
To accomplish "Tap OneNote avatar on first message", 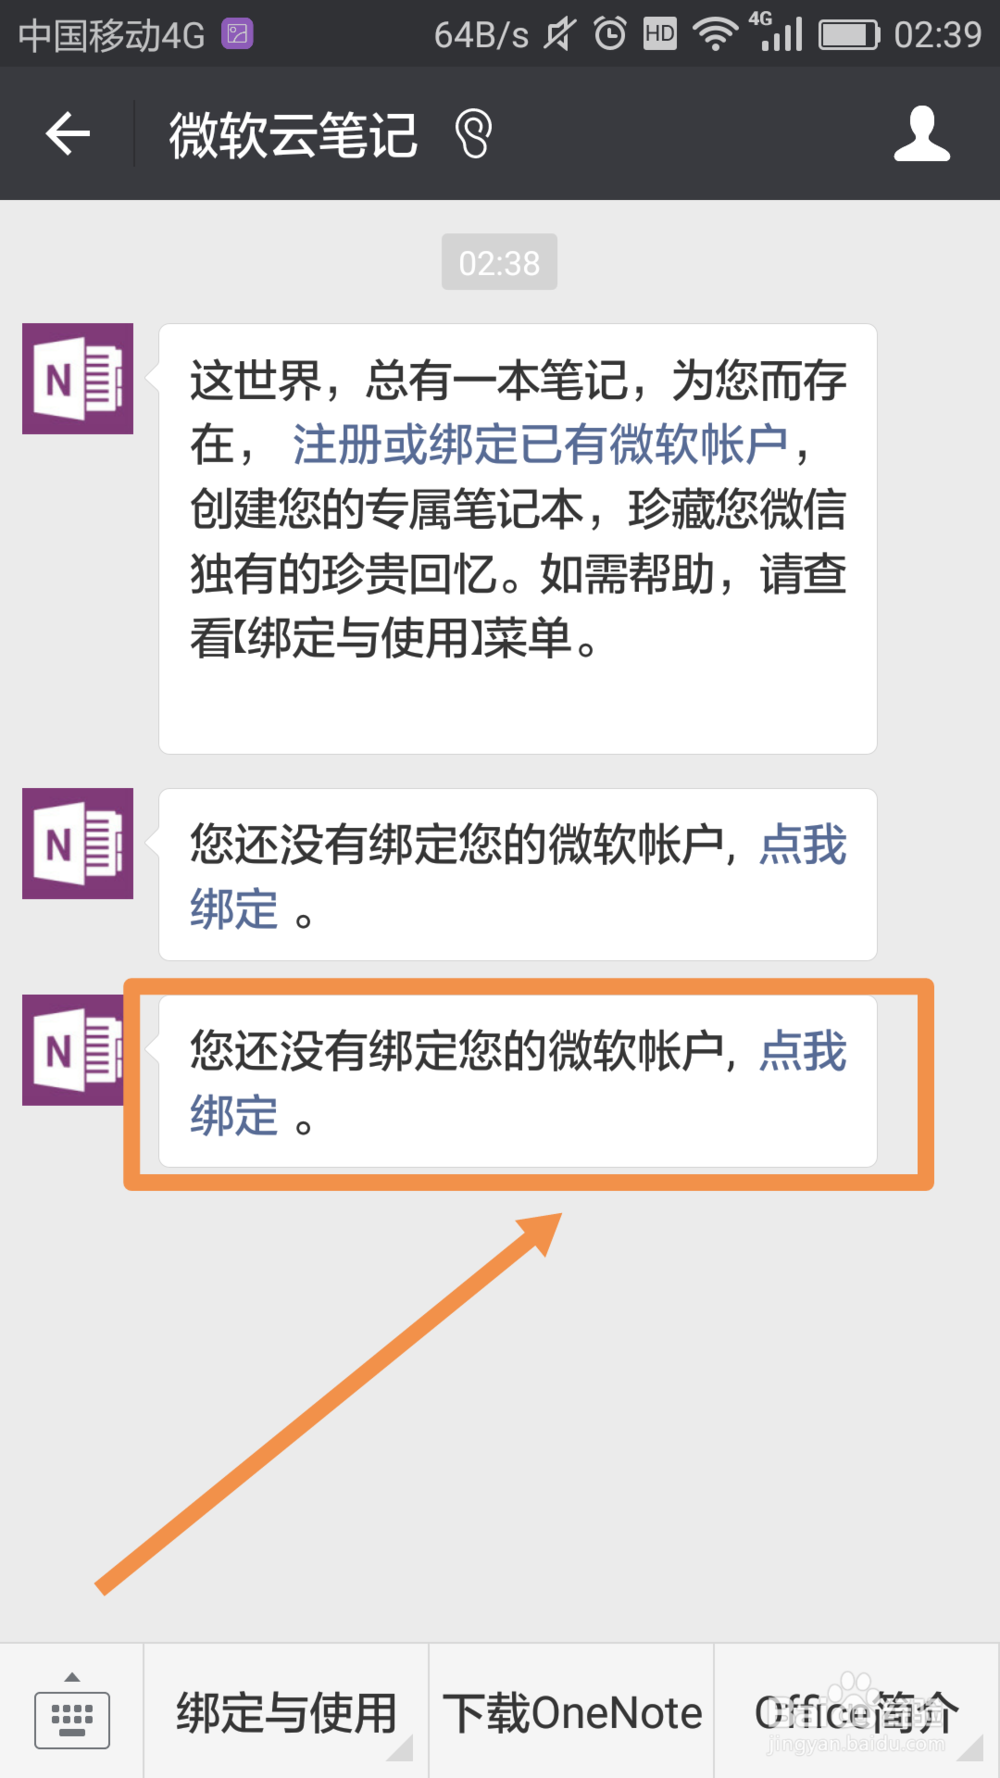I will pos(78,378).
